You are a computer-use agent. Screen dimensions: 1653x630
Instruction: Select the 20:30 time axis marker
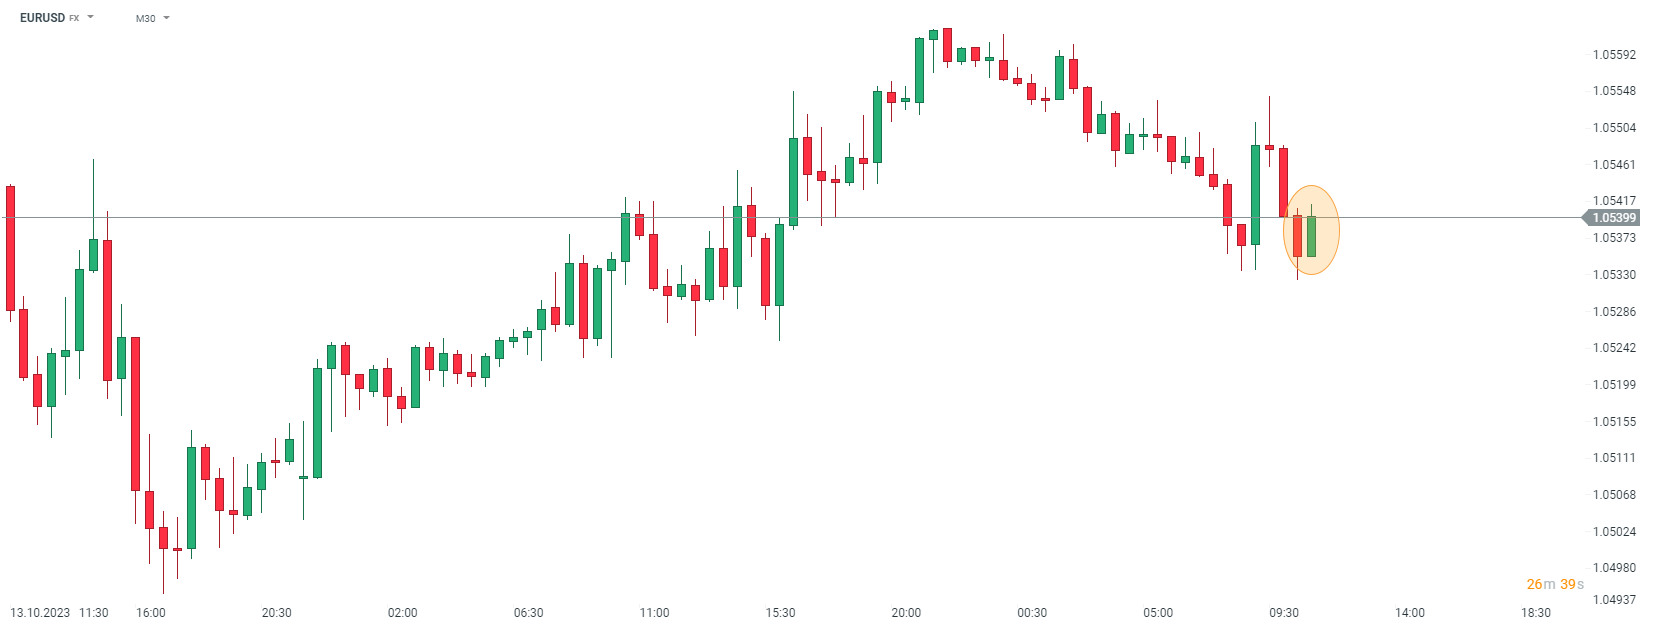point(277,612)
